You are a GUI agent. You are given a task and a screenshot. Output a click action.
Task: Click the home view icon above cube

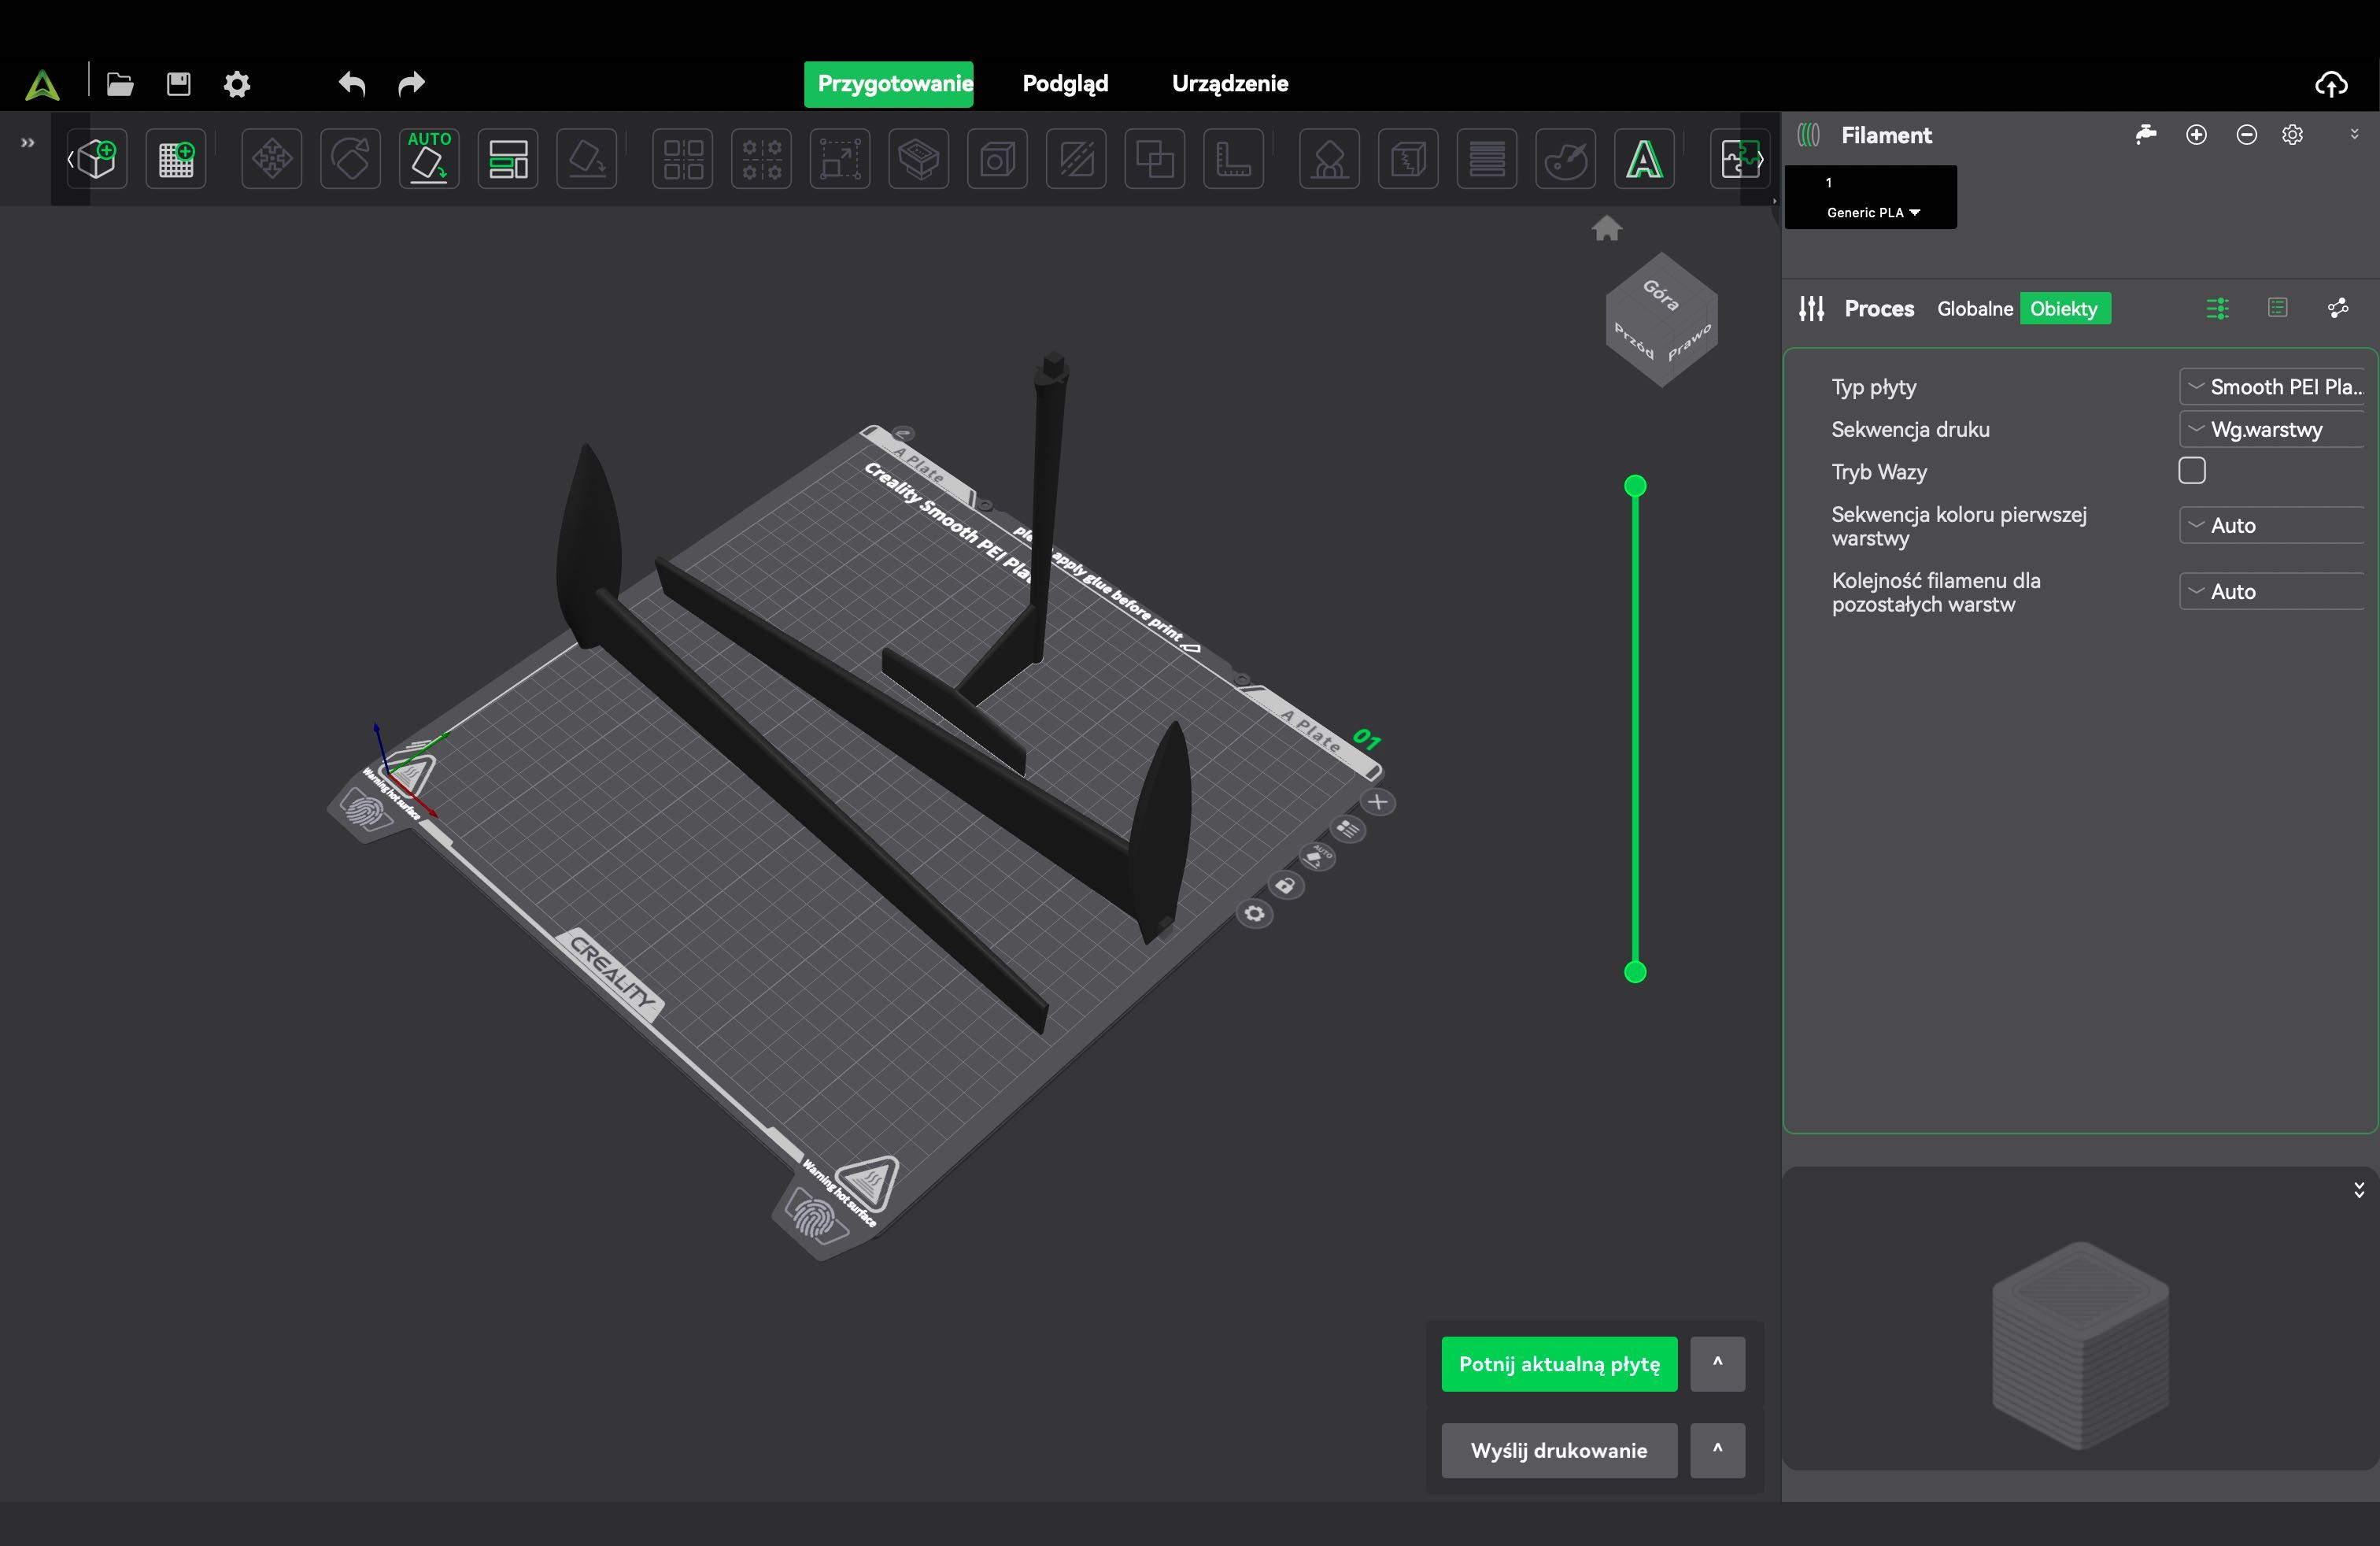(x=1607, y=229)
